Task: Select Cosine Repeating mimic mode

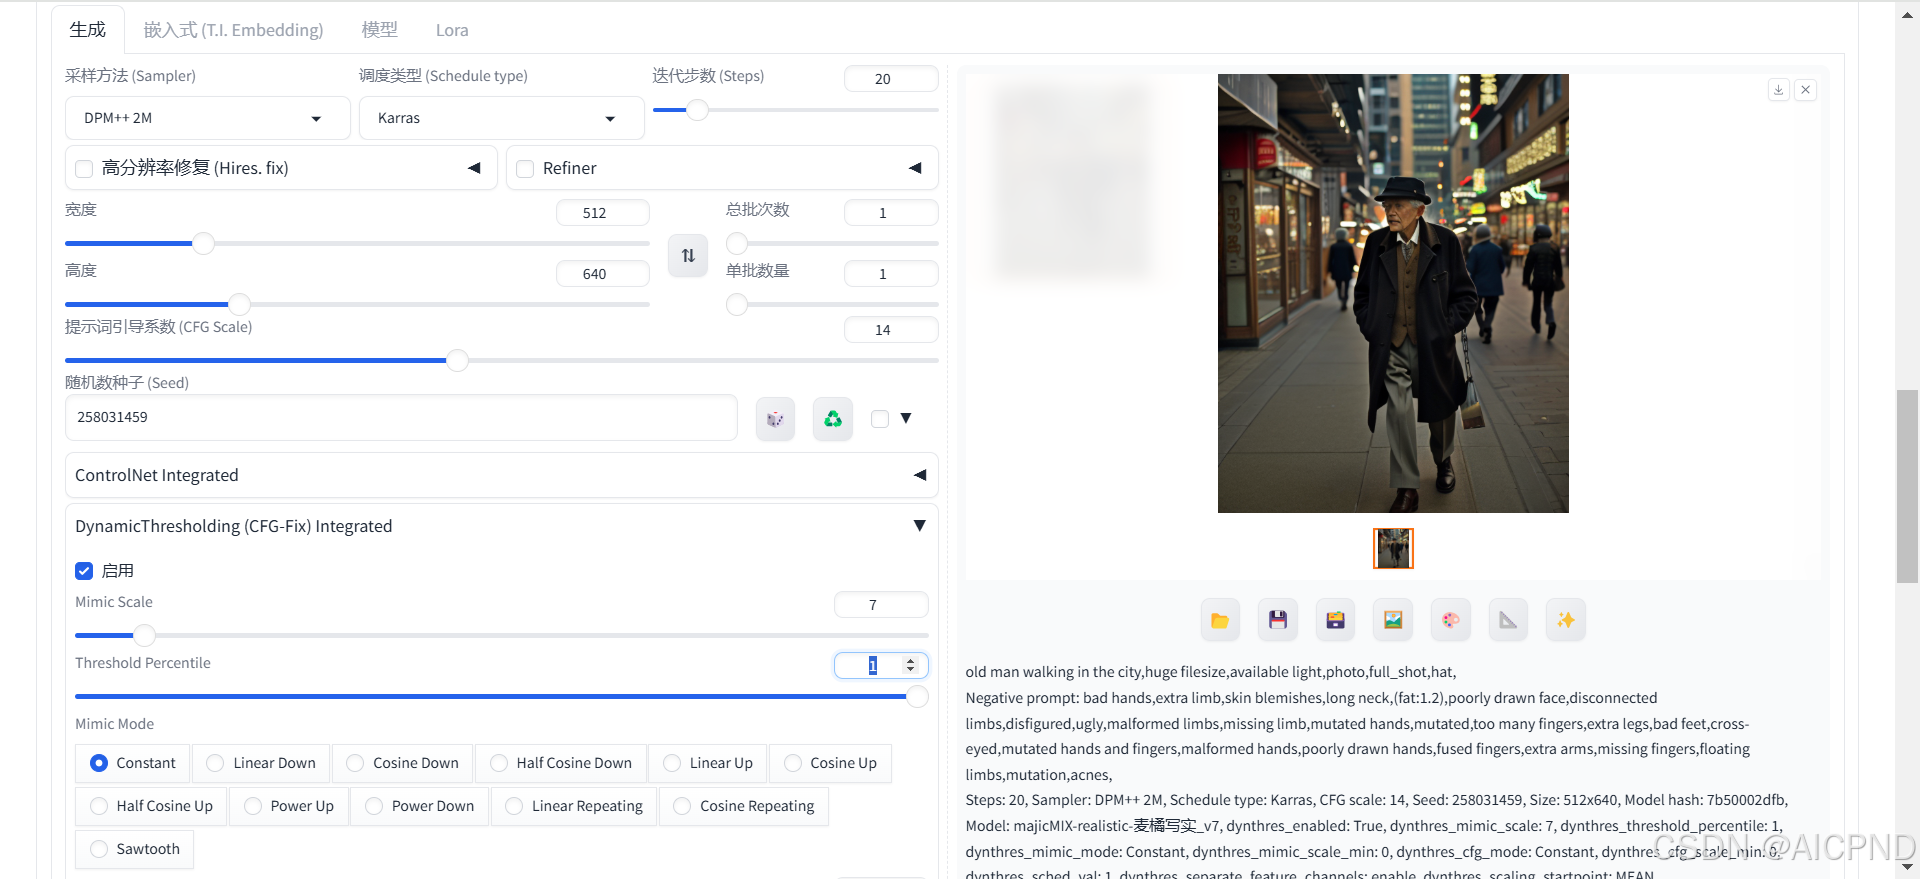Action: pos(744,806)
